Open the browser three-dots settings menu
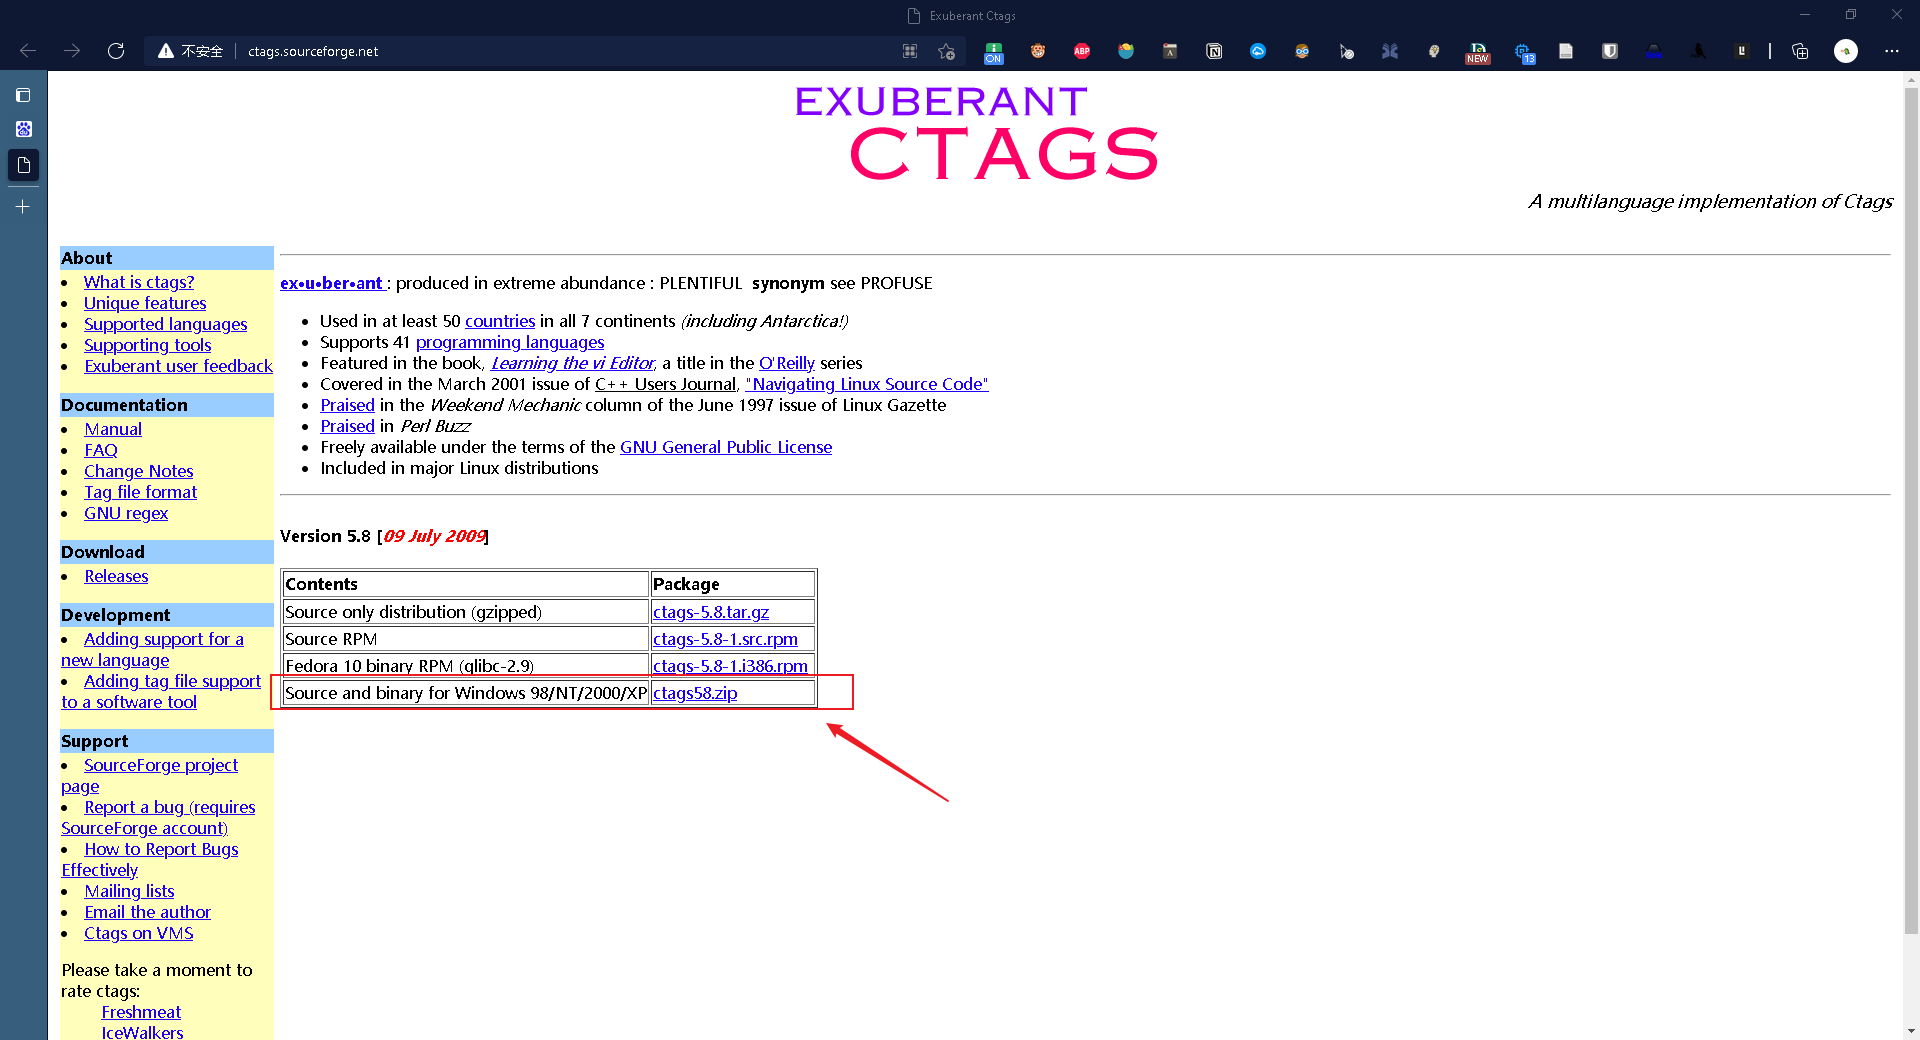 click(1891, 51)
